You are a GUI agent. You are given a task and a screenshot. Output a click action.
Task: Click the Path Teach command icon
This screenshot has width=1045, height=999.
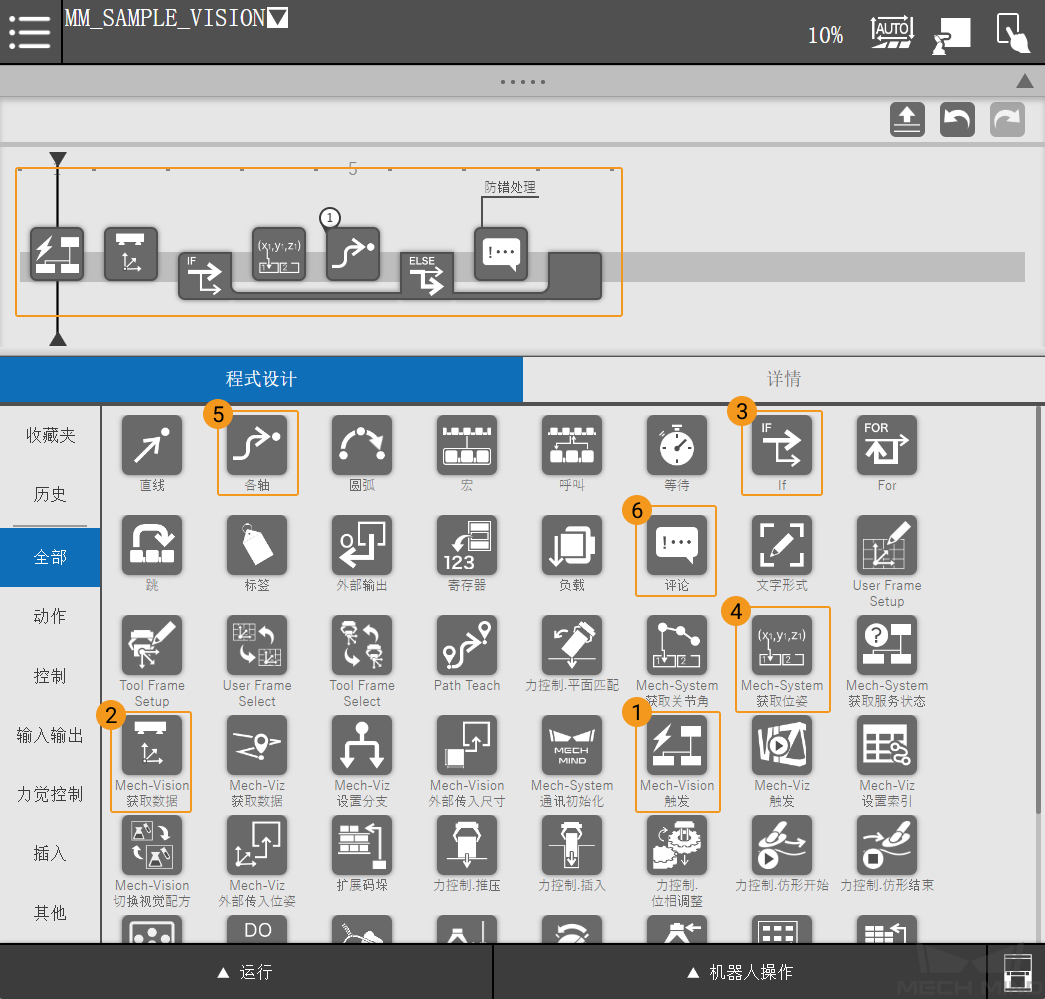click(x=467, y=646)
